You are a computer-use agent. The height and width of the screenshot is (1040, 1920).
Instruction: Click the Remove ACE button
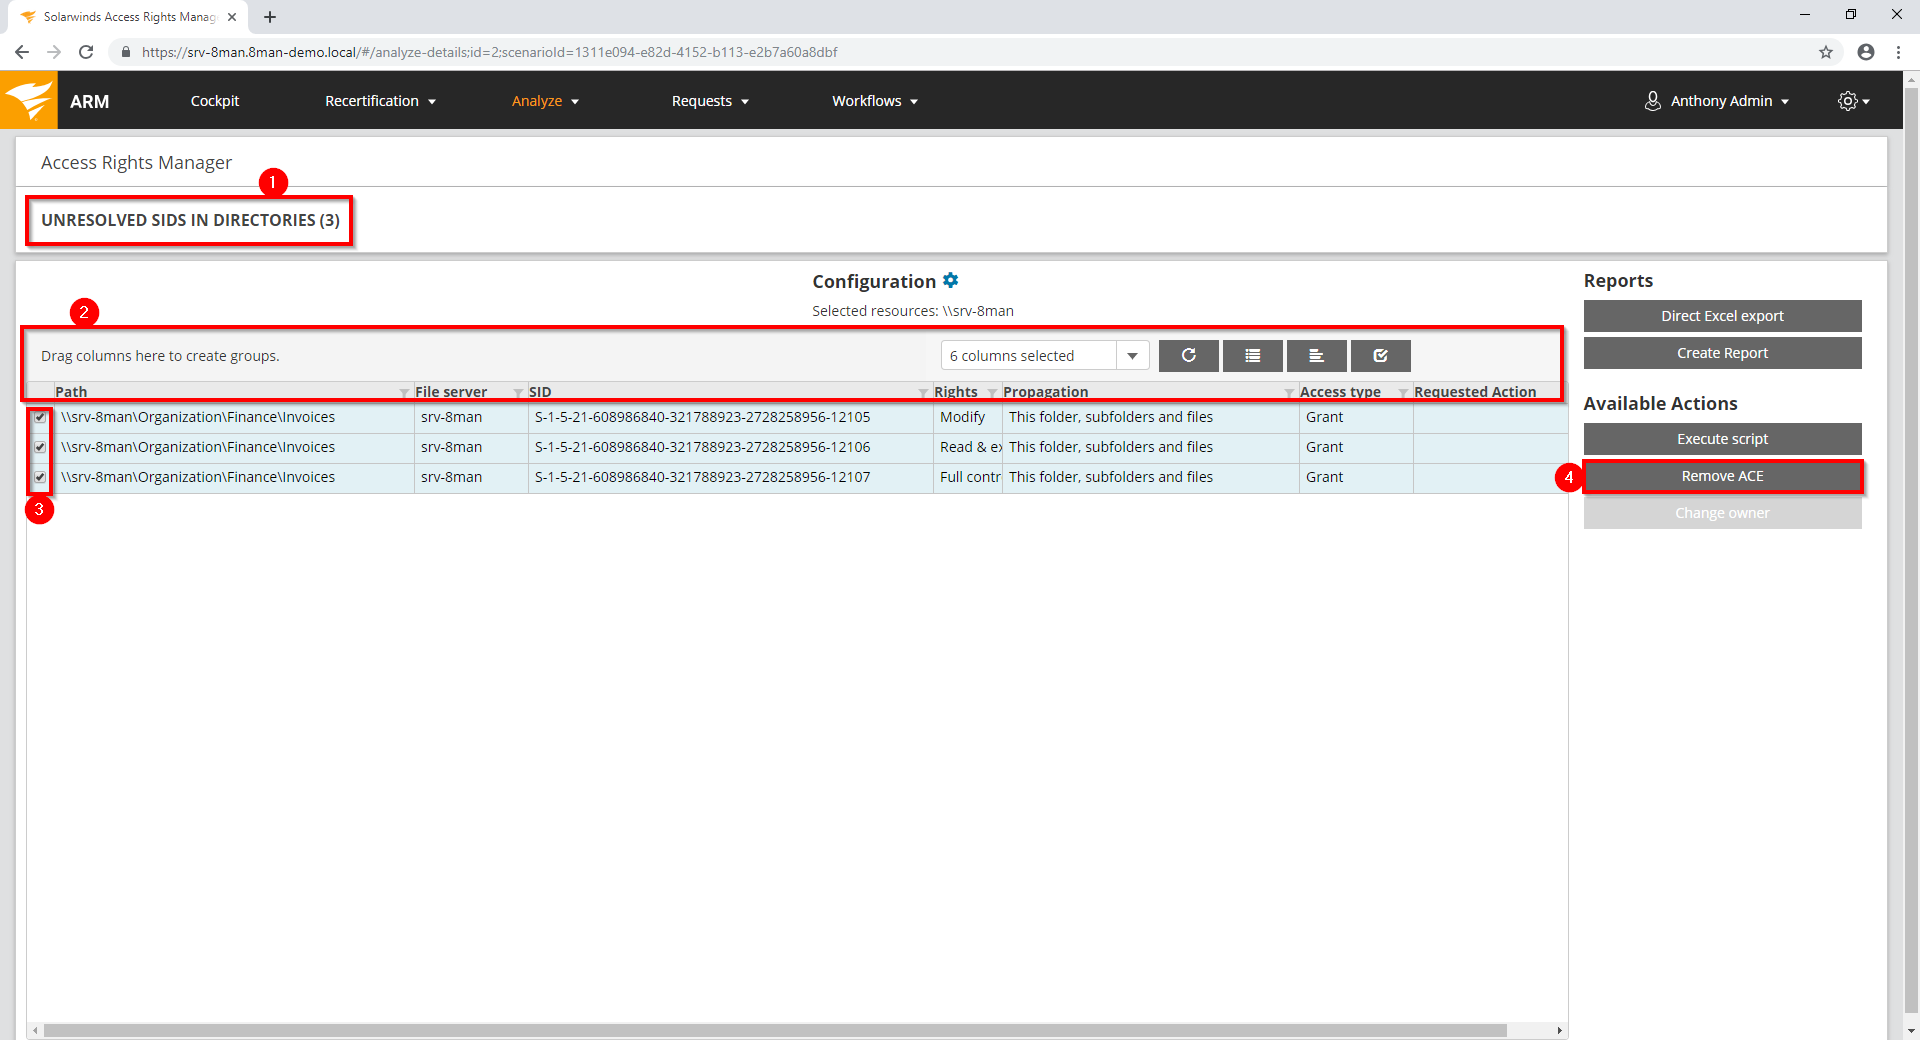[x=1722, y=476]
